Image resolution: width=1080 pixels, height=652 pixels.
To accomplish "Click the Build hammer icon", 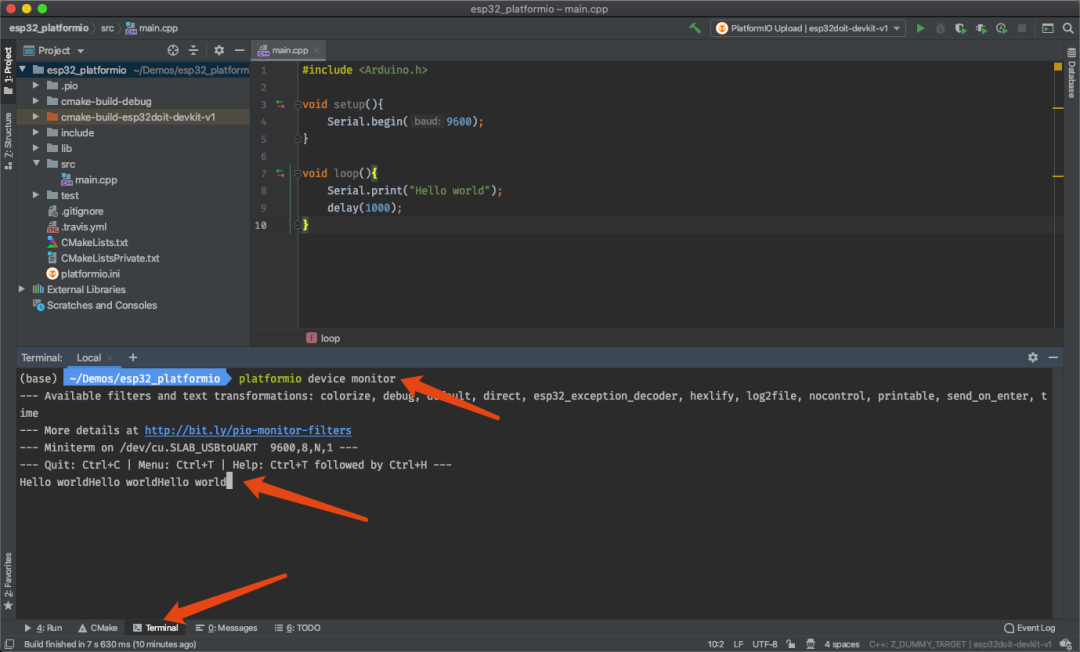I will point(695,29).
